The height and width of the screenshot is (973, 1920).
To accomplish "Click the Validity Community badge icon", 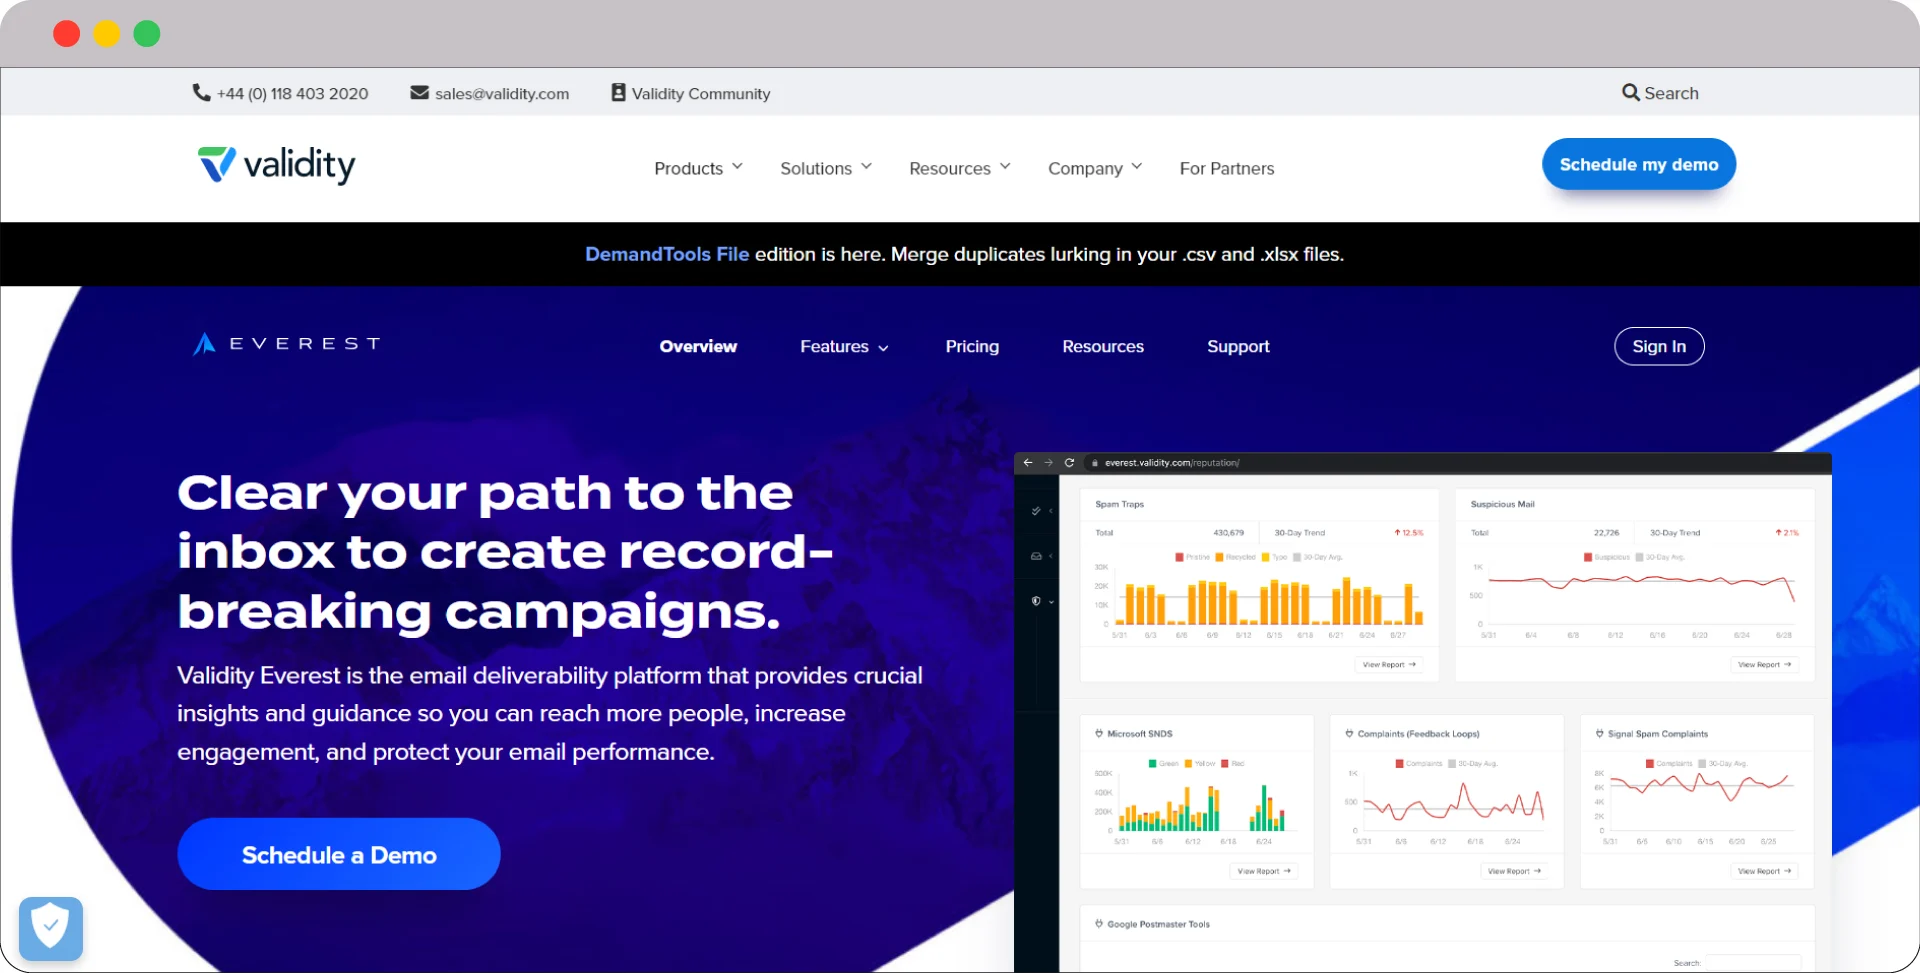I will 617,92.
